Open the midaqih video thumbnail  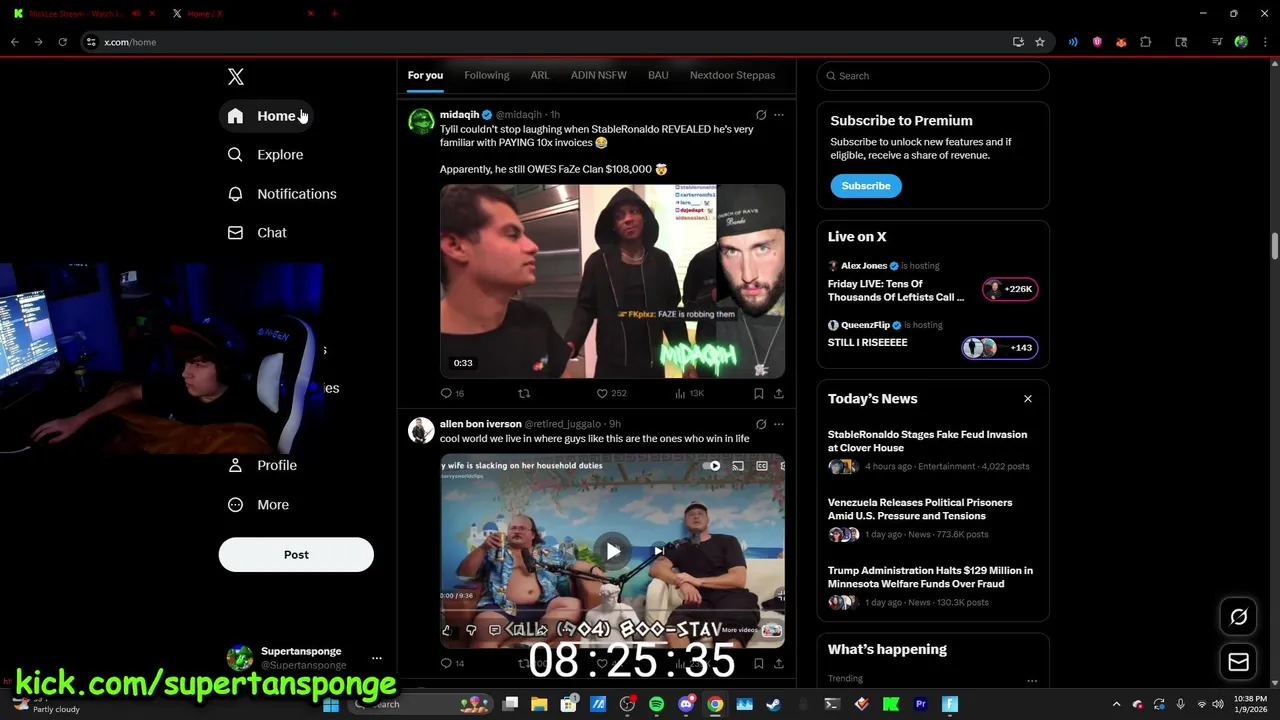point(613,281)
